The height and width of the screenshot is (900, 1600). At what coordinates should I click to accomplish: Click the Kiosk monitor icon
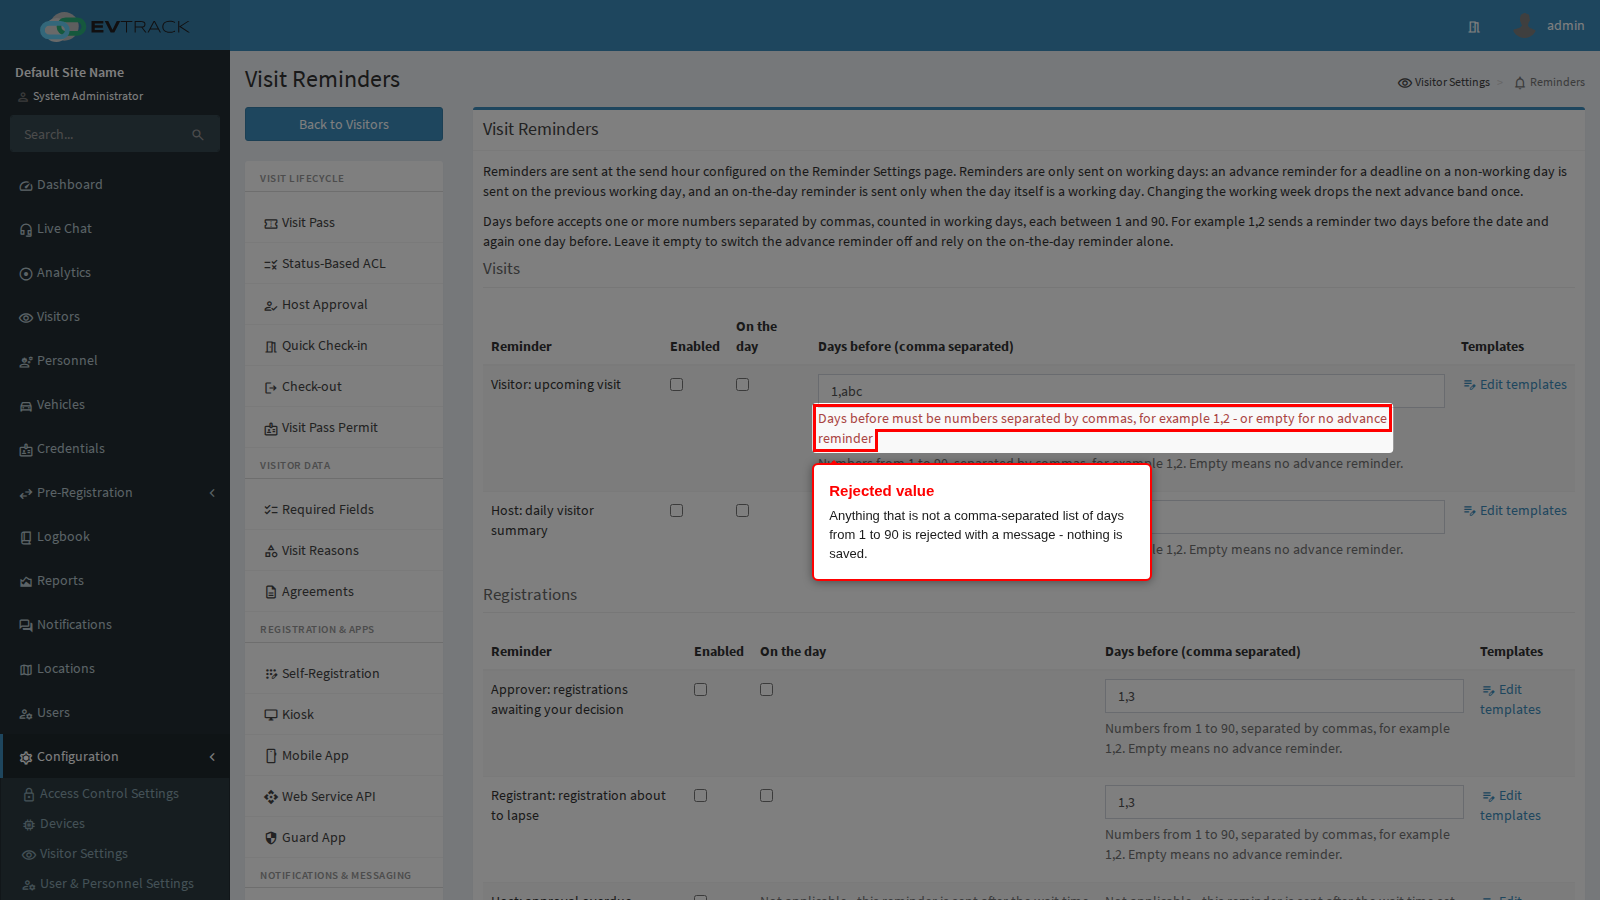[271, 715]
